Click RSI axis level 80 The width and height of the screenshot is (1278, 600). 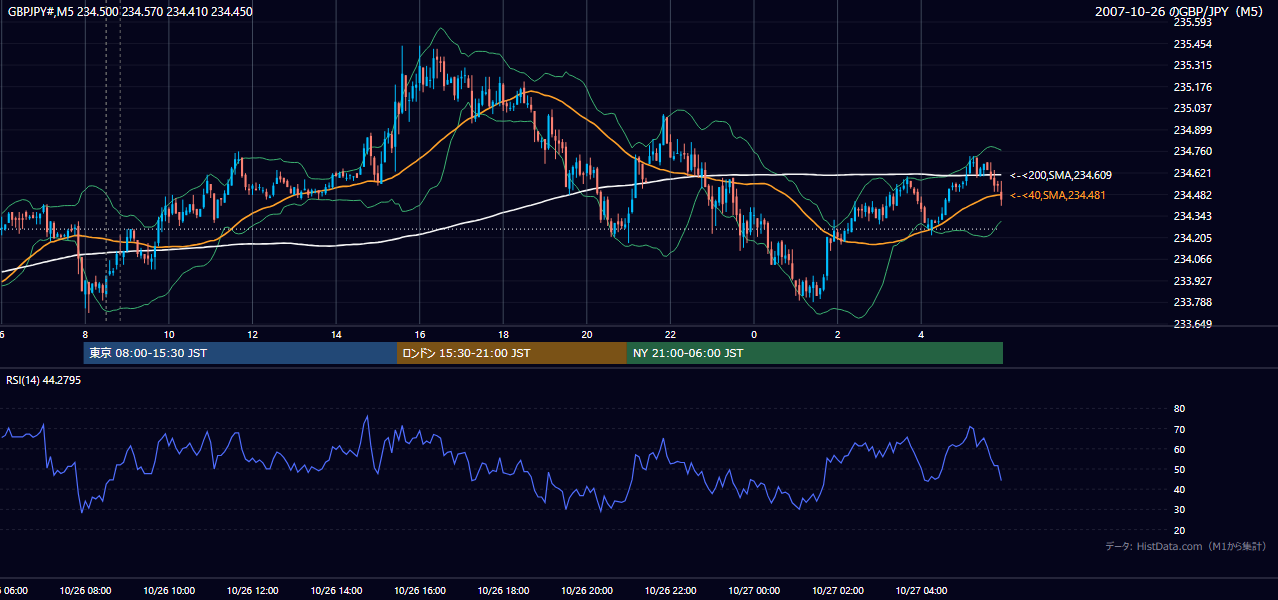[x=1179, y=409]
